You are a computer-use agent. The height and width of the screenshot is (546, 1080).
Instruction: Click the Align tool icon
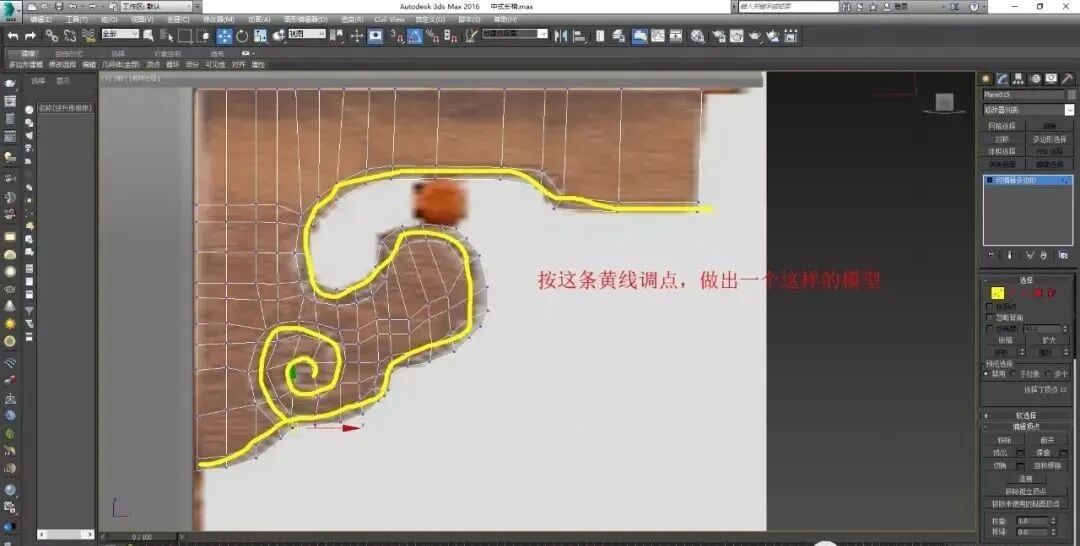tap(579, 36)
